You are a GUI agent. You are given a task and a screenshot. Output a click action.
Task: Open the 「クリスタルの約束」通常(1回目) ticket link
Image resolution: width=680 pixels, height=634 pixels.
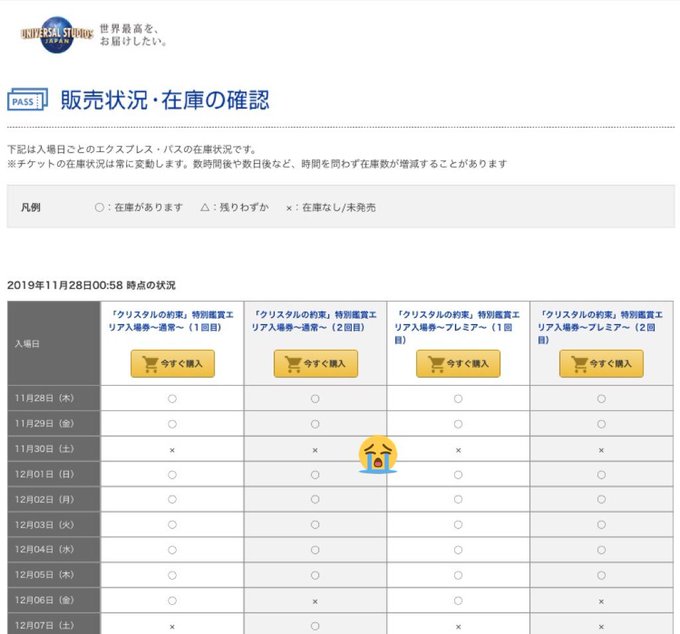[172, 321]
